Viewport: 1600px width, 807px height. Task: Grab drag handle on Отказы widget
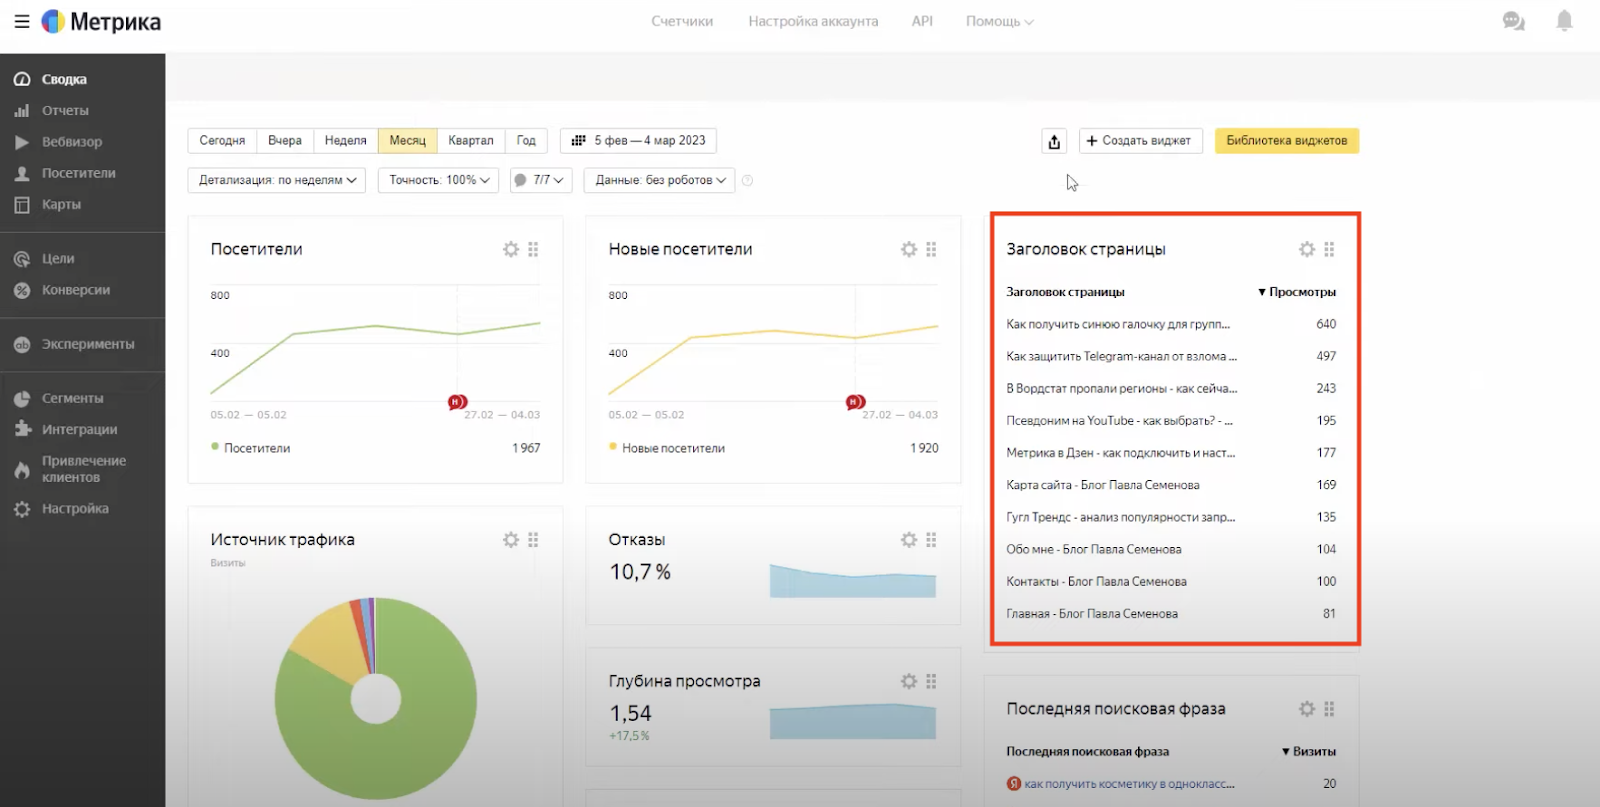931,540
